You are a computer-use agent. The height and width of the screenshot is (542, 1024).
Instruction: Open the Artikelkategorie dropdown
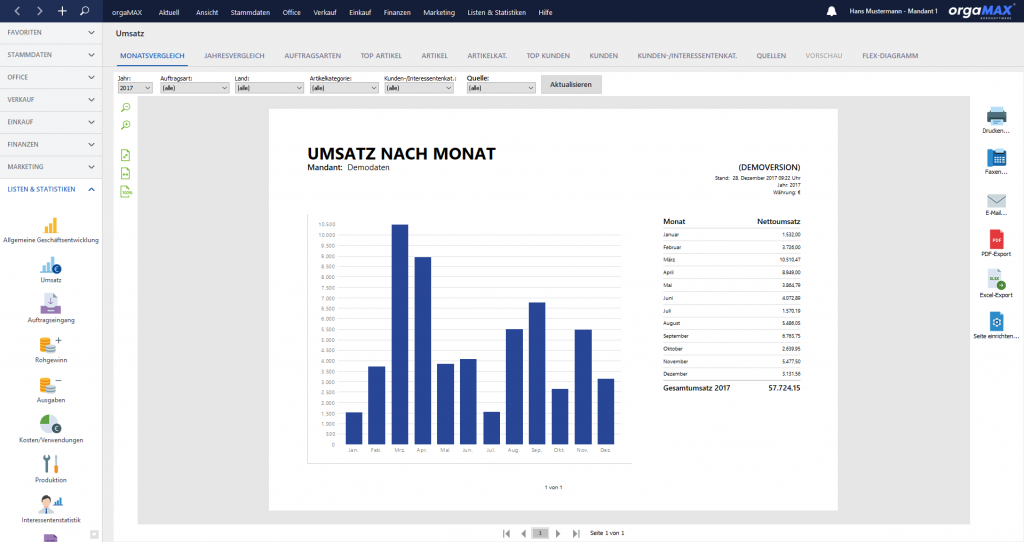click(344, 88)
